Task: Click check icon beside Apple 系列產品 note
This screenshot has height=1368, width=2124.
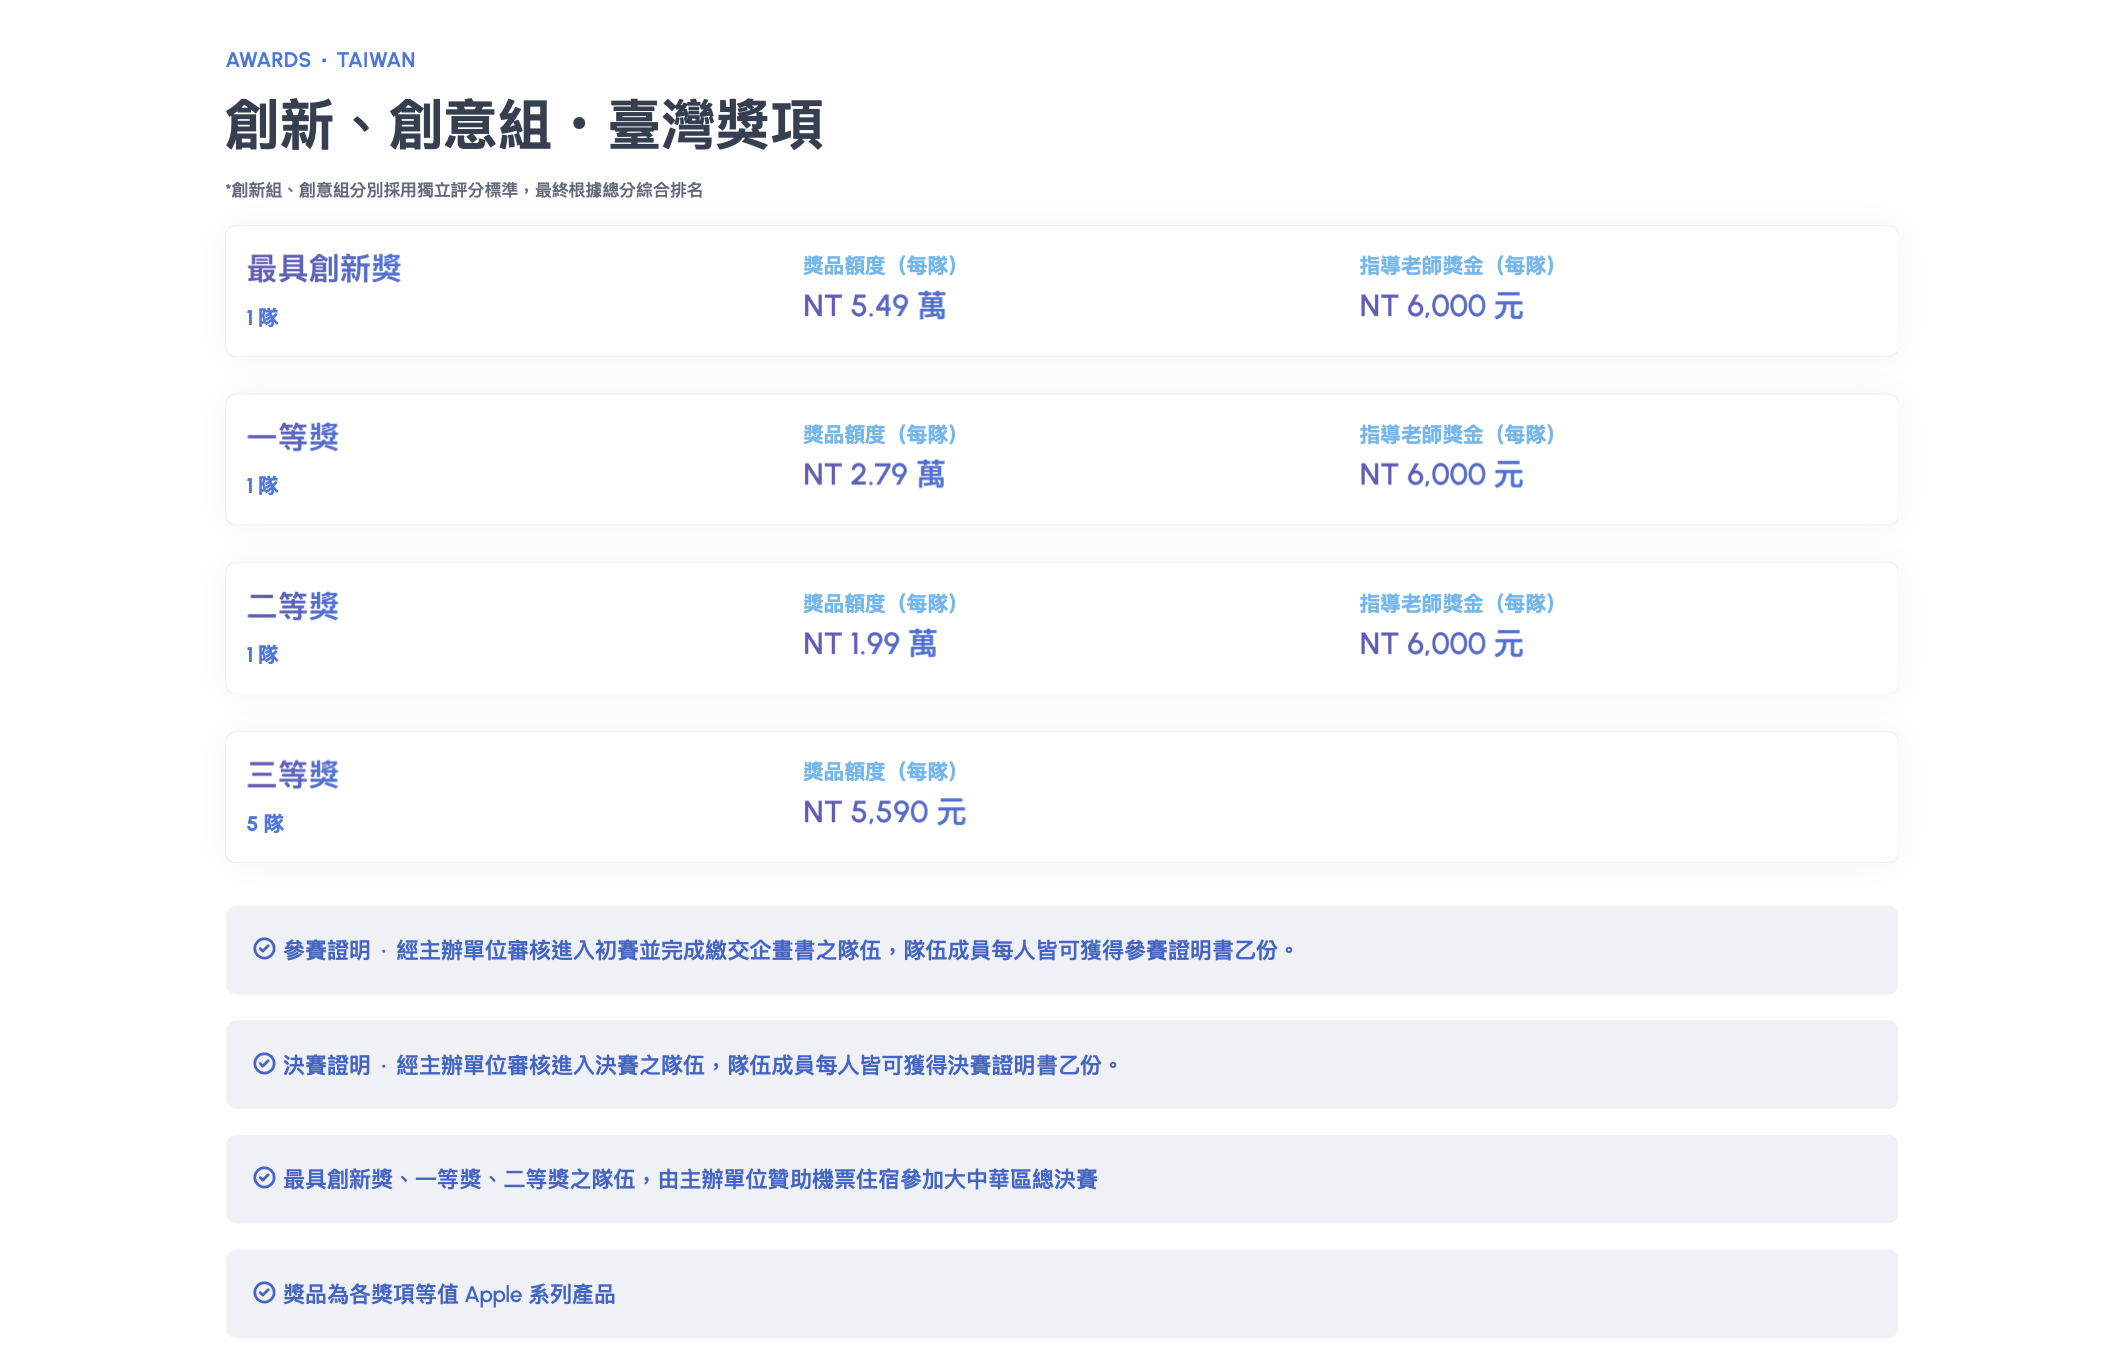Action: pyautogui.click(x=264, y=1293)
